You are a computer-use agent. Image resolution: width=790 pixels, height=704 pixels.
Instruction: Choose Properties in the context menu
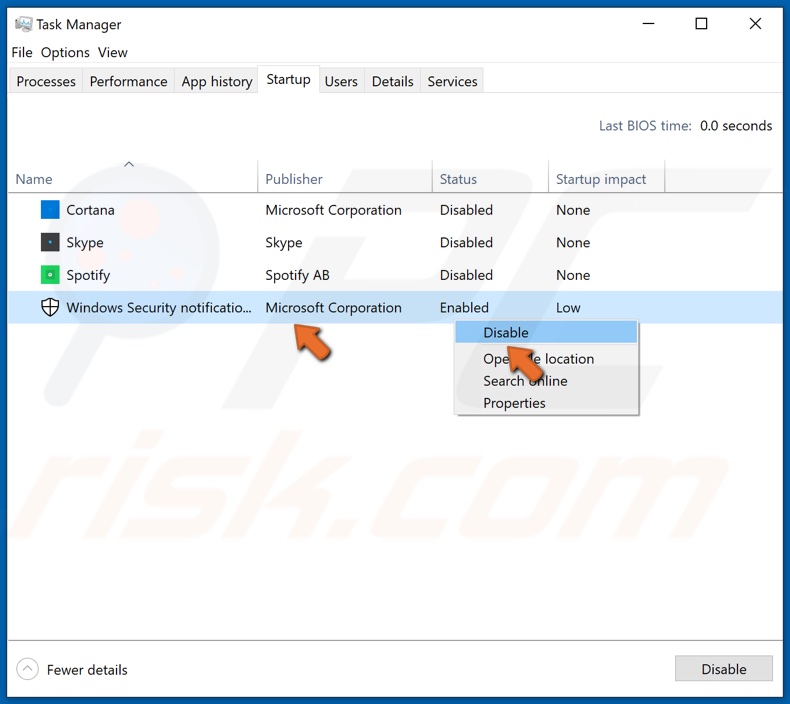click(546, 403)
